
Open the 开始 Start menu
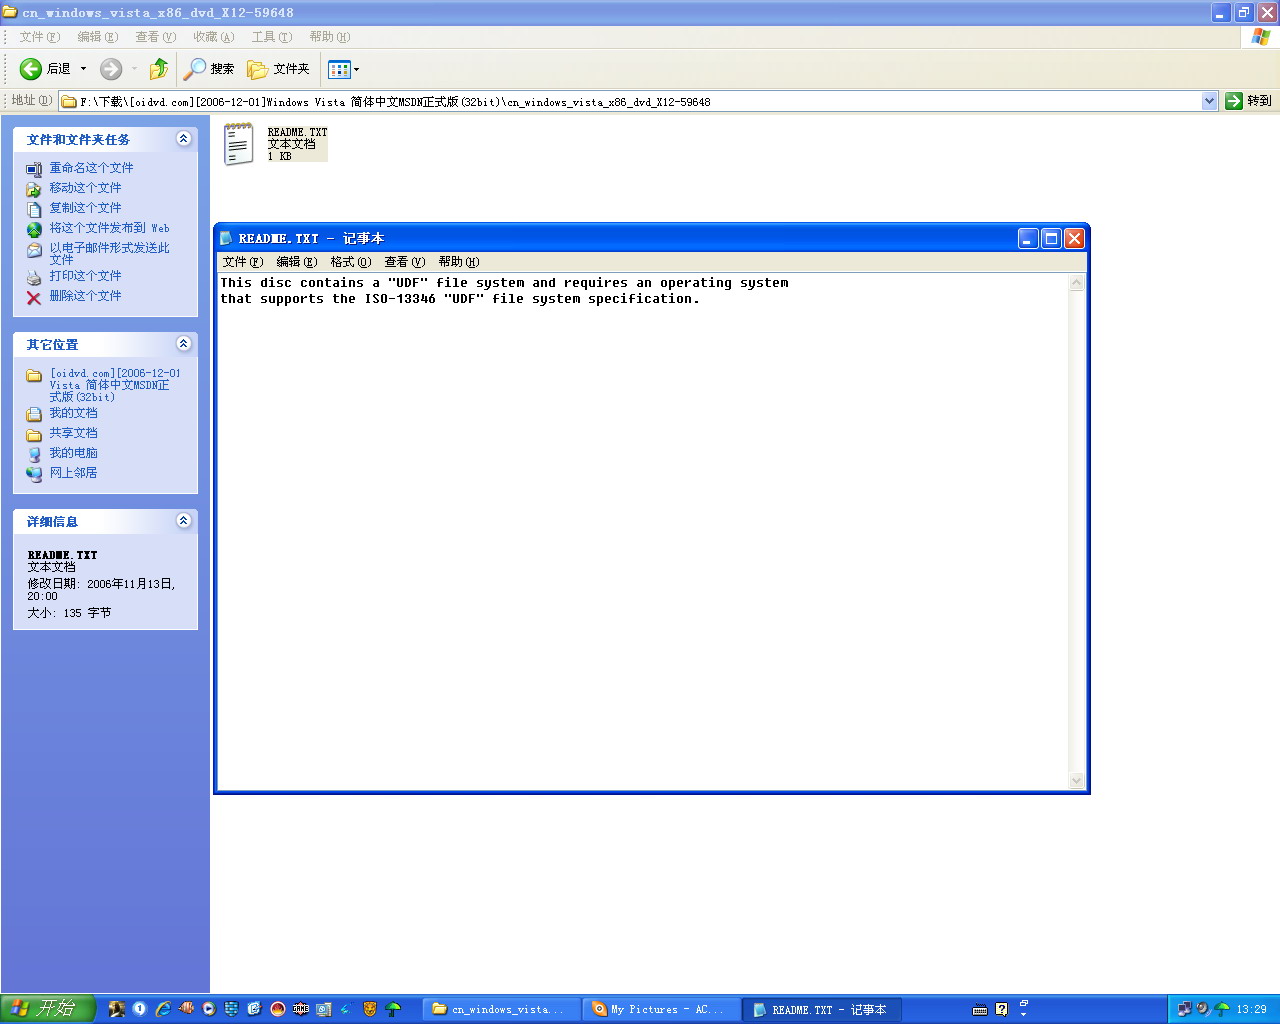[47, 1009]
